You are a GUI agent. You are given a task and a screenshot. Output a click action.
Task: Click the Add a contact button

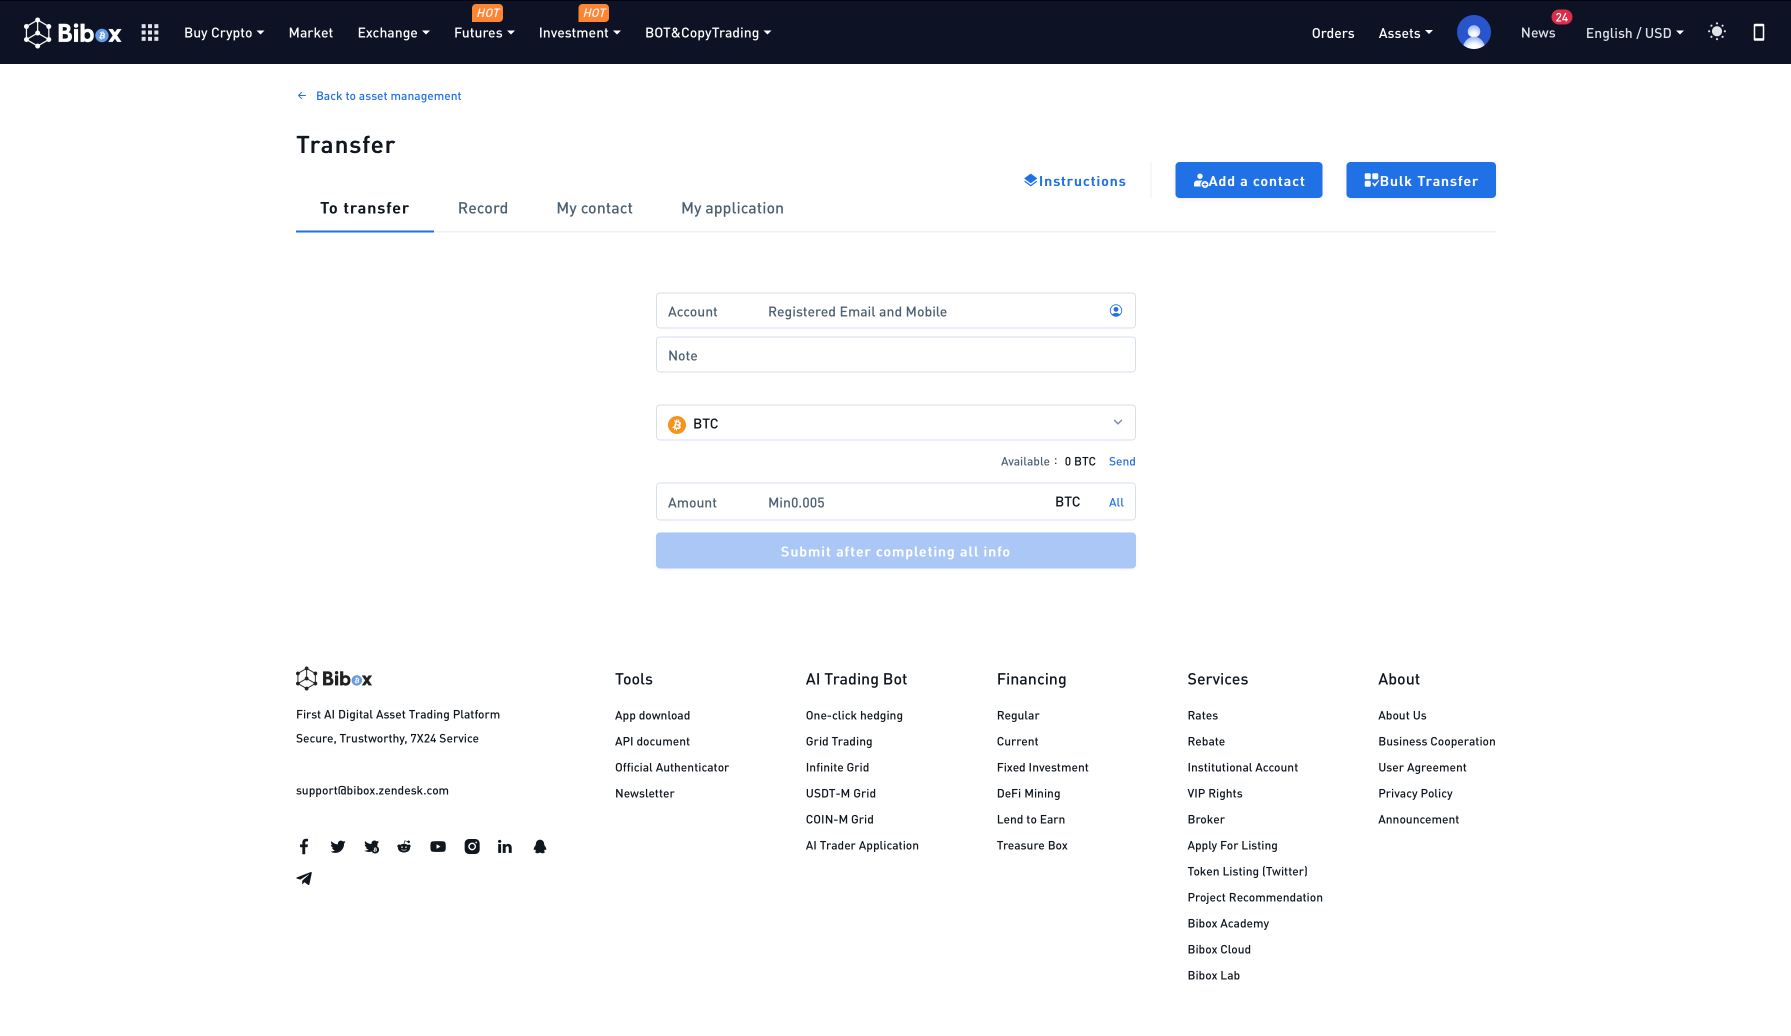coord(1248,181)
